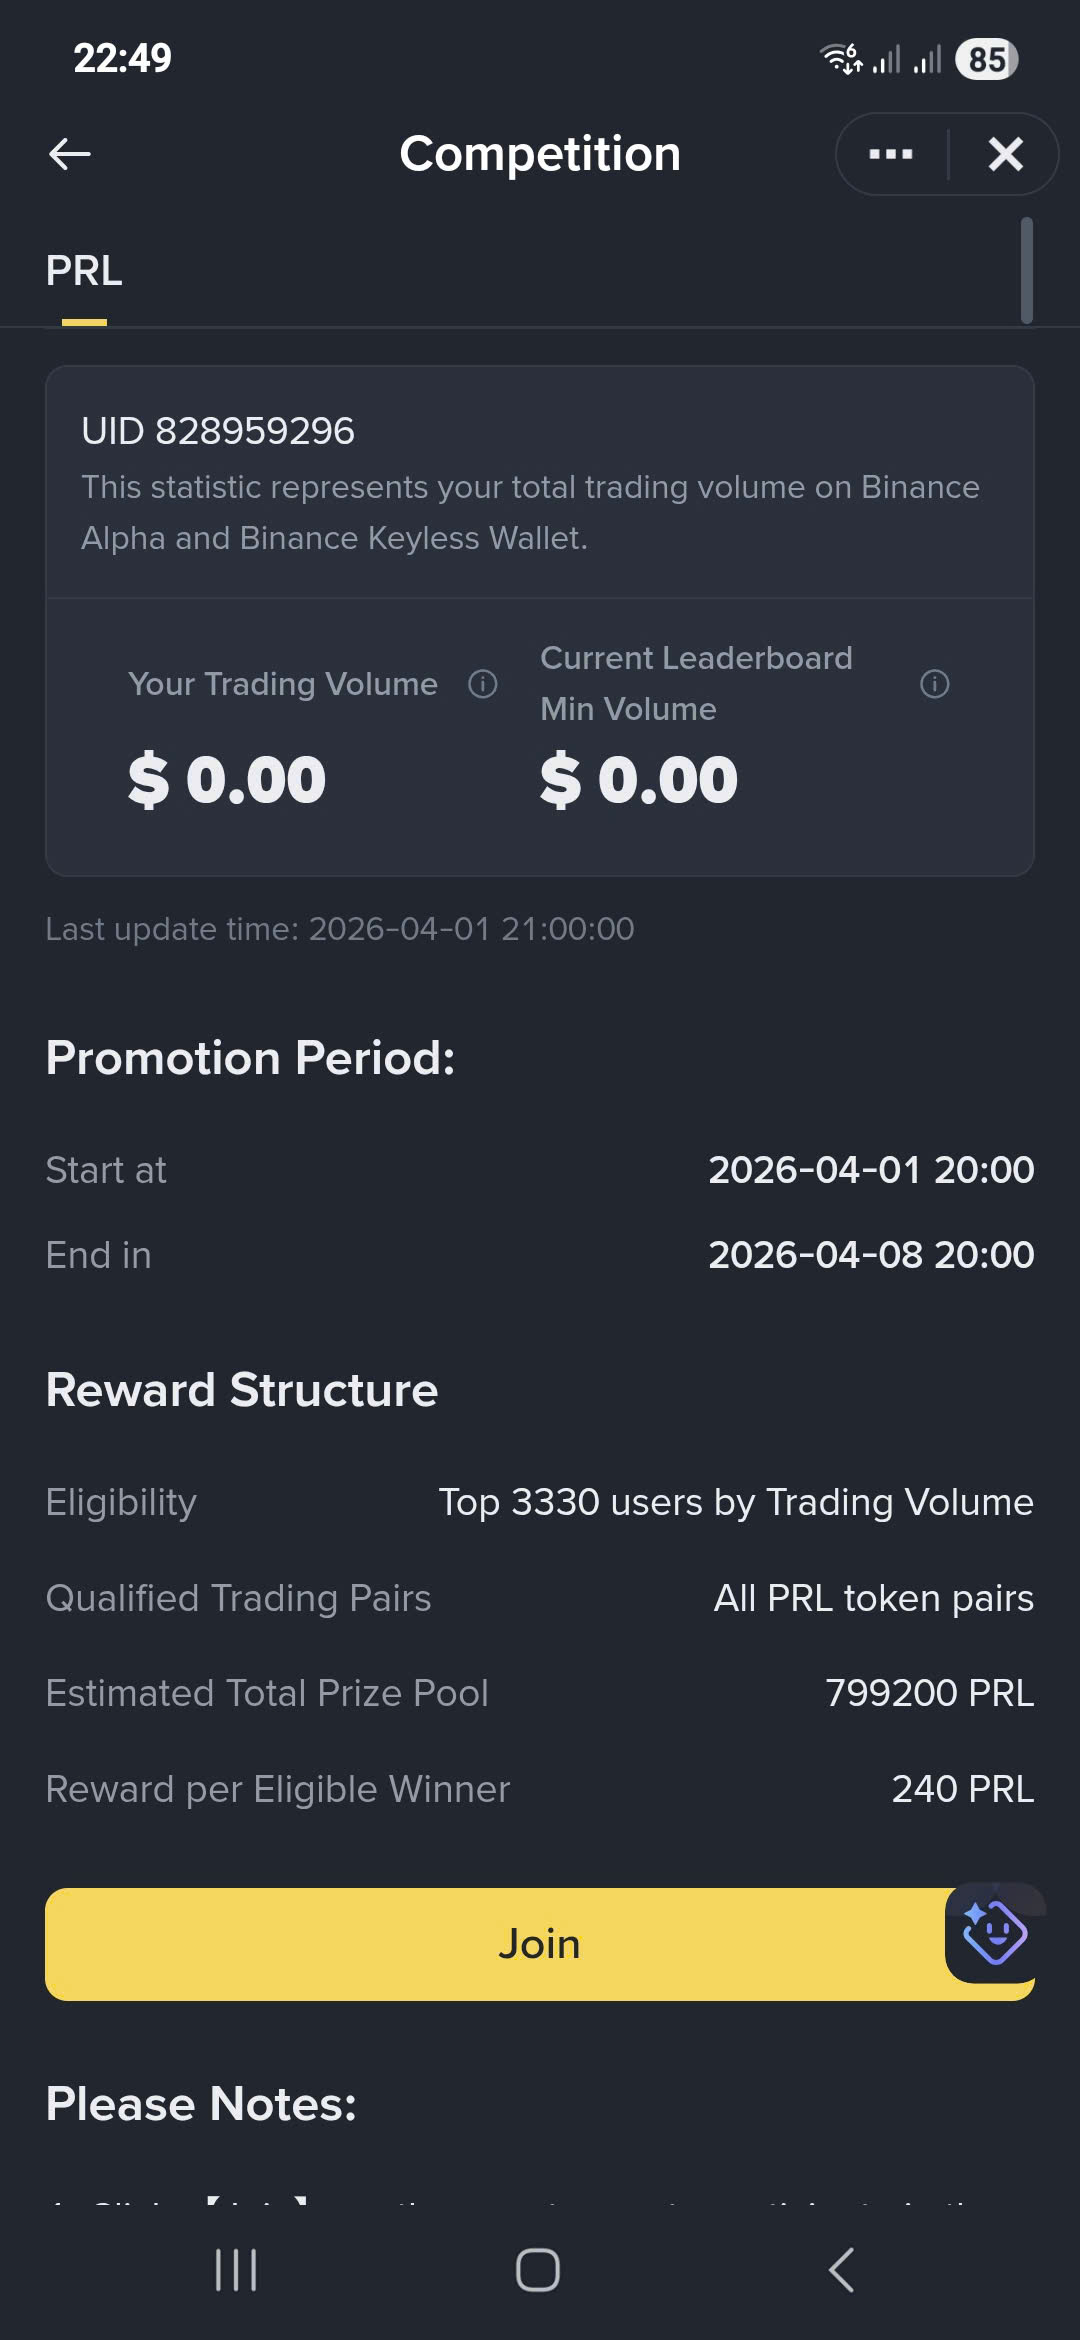Close the Competition mini-app with X
The width and height of the screenshot is (1080, 2340).
1005,154
